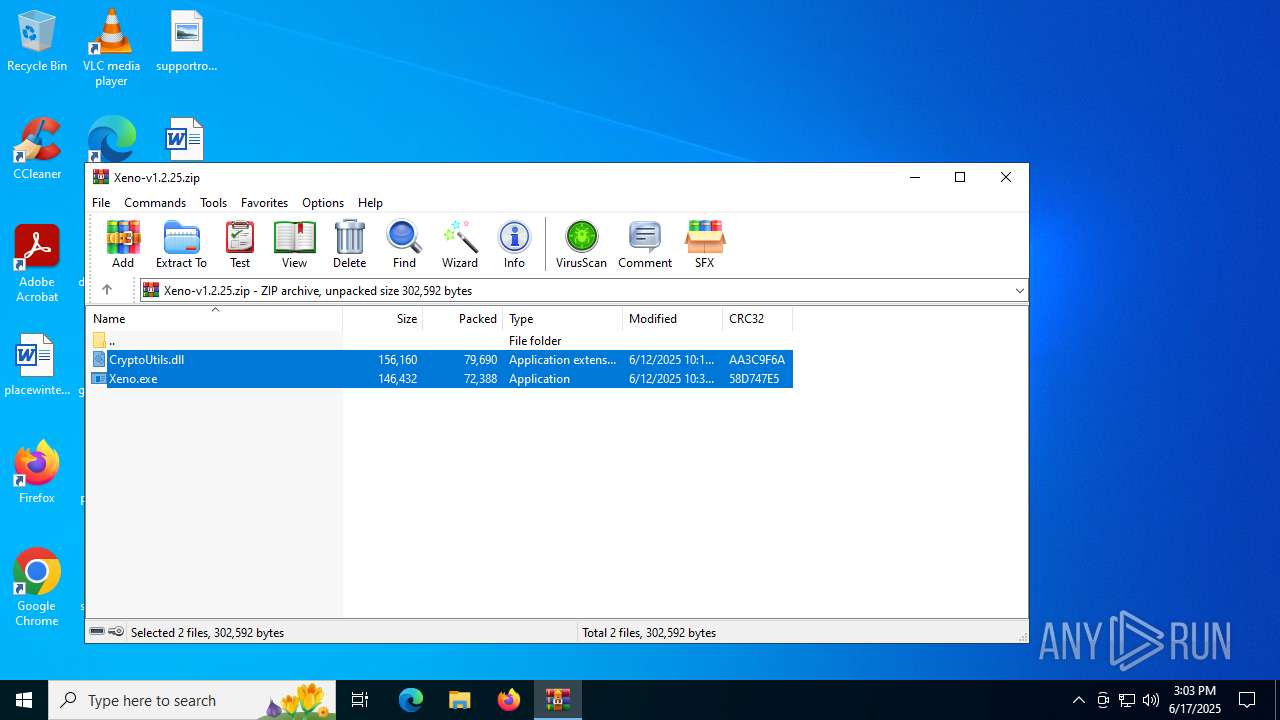Open VLC media player desktop icon

tap(111, 47)
